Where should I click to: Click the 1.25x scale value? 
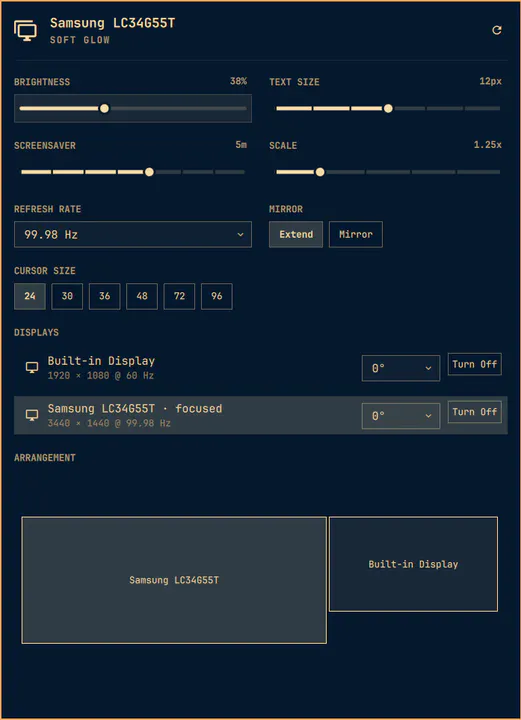(x=487, y=145)
